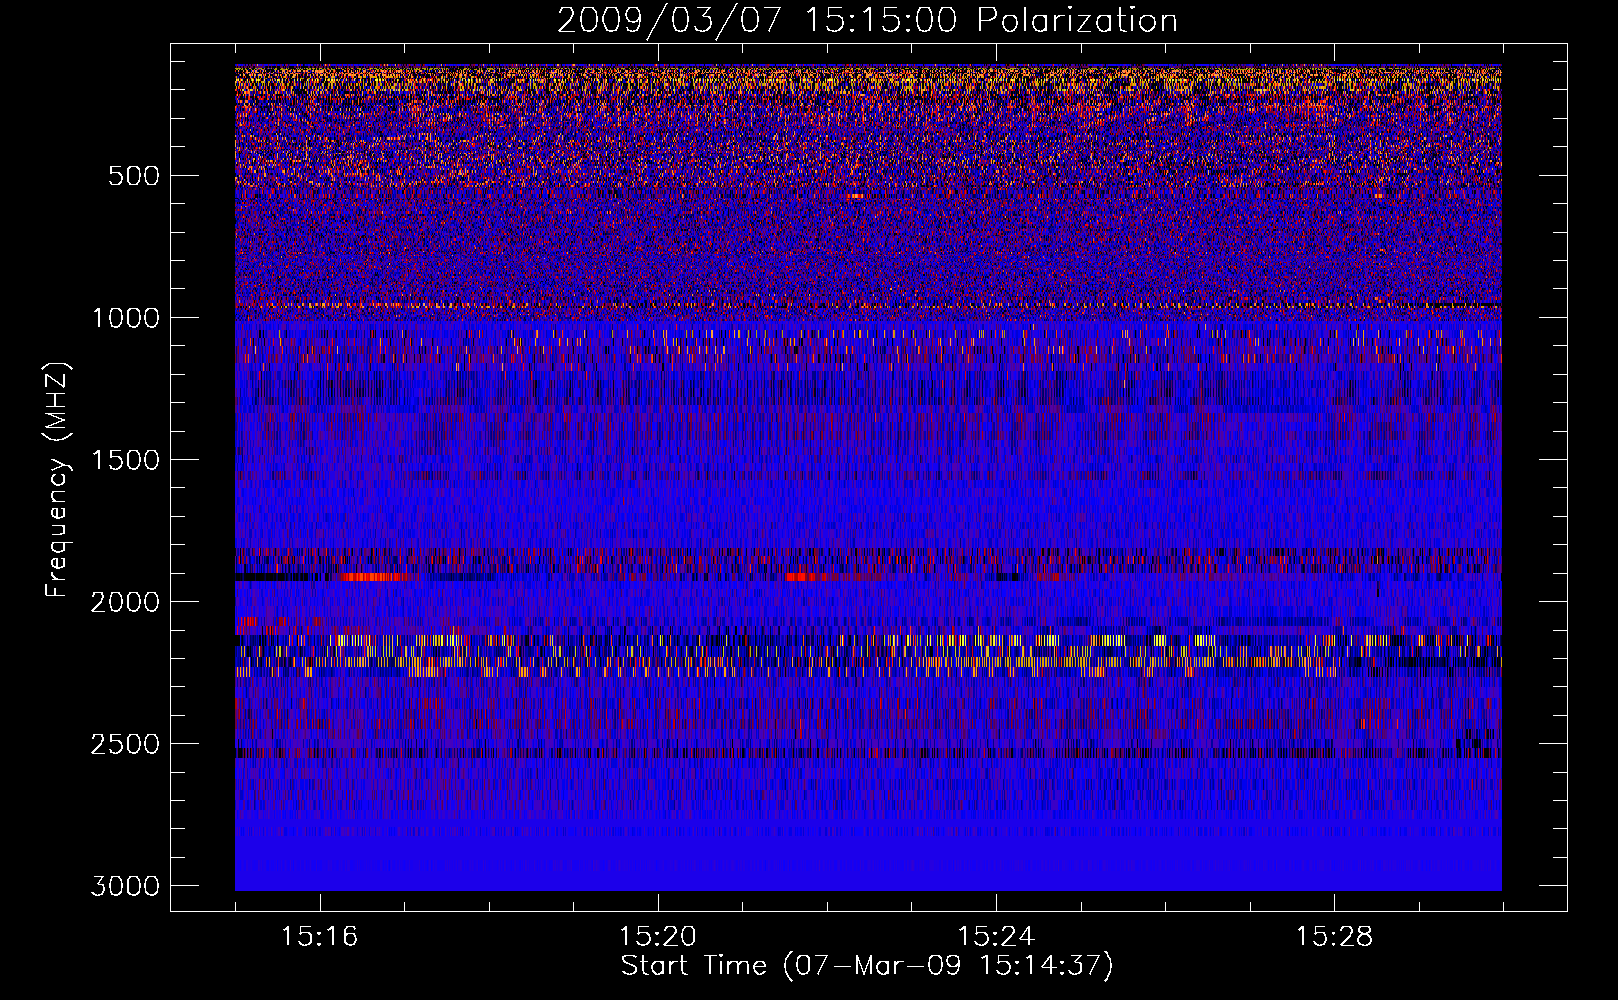The image size is (1618, 1000).
Task: Click the 'Frequency (MHZ)' axis label
Action: 57,480
